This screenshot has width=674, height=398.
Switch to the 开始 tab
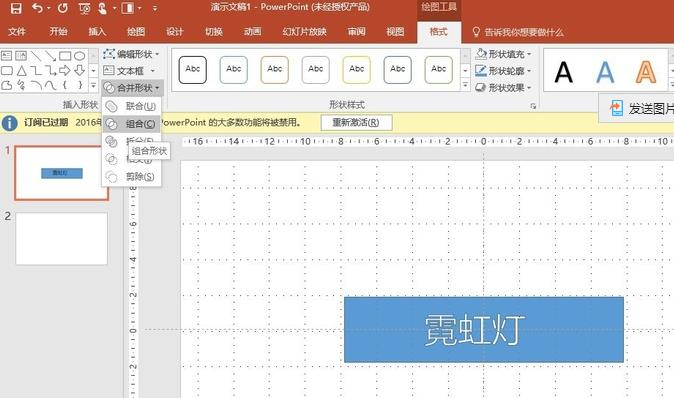(58, 31)
